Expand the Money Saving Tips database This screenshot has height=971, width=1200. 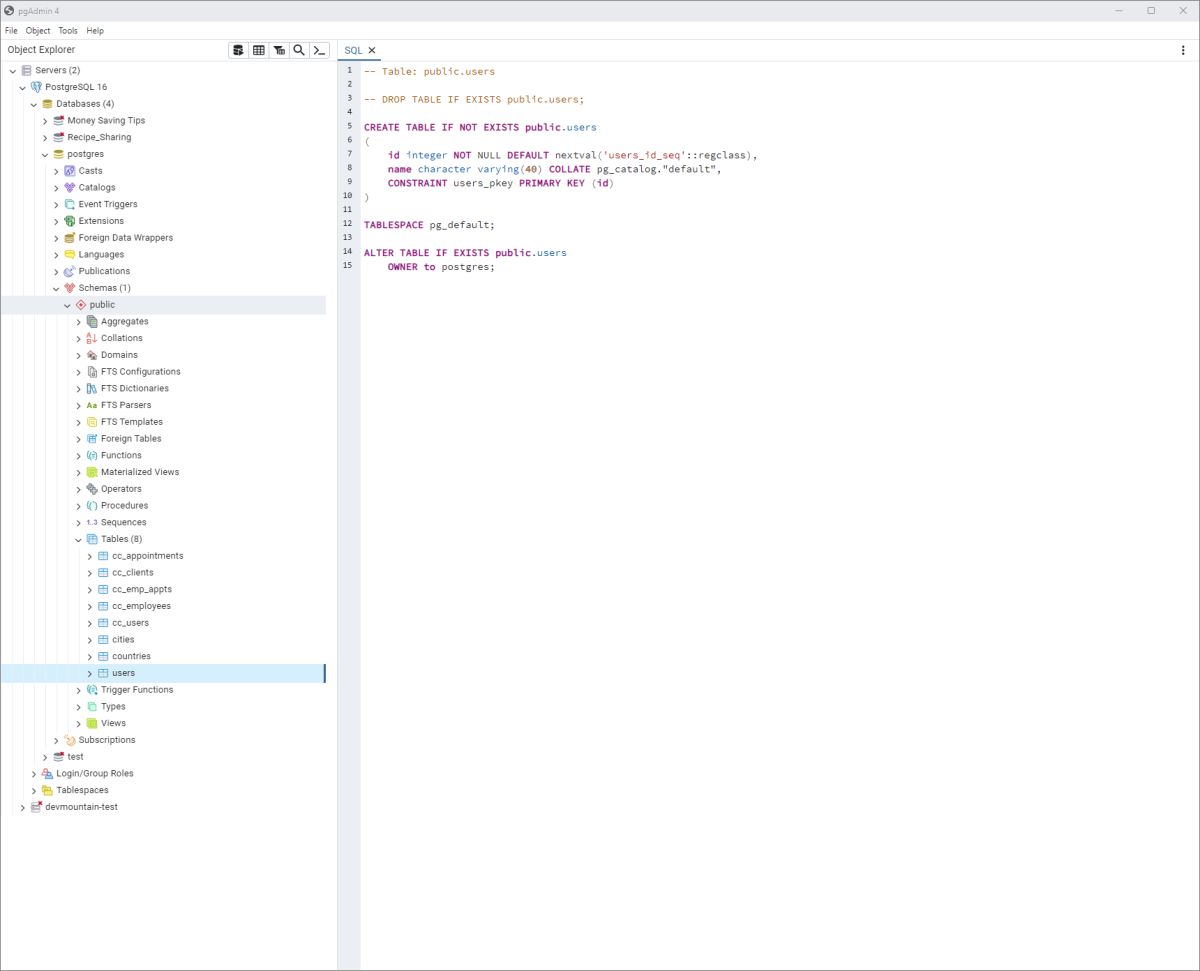coord(45,121)
